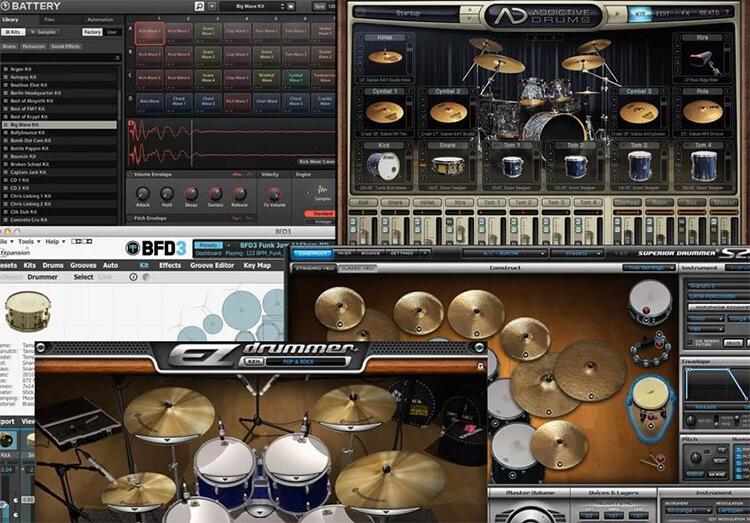
Task: Select the Kick drum slot in Addictive Drums
Action: (x=385, y=163)
